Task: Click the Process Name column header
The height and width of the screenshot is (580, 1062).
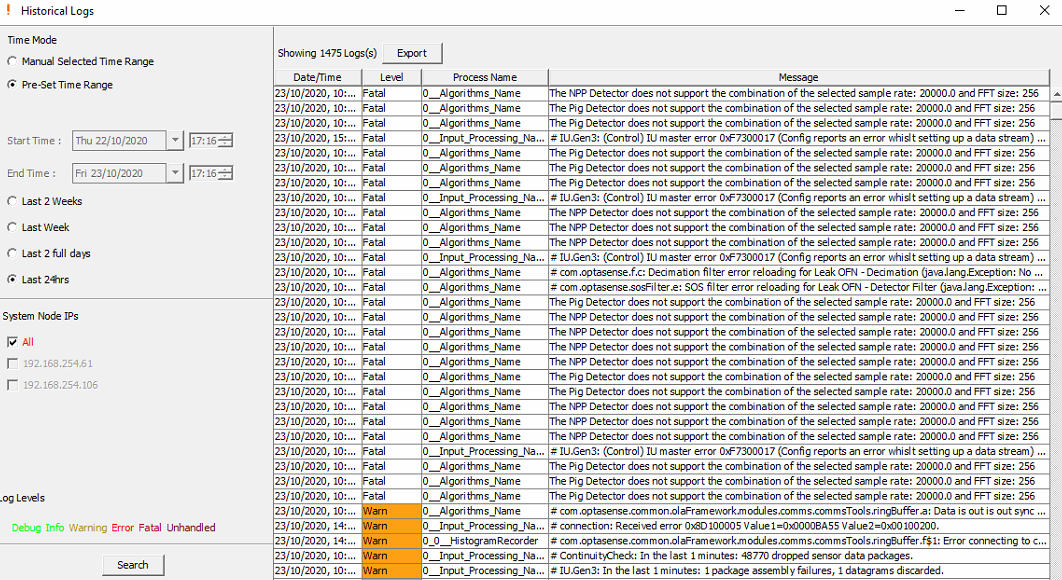Action: [484, 77]
